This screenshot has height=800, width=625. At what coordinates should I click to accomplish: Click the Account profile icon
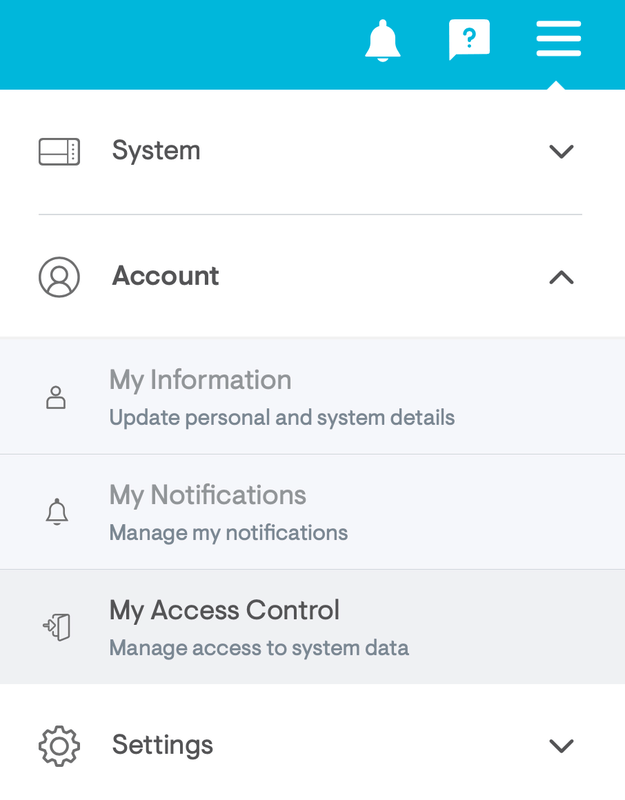[59, 277]
